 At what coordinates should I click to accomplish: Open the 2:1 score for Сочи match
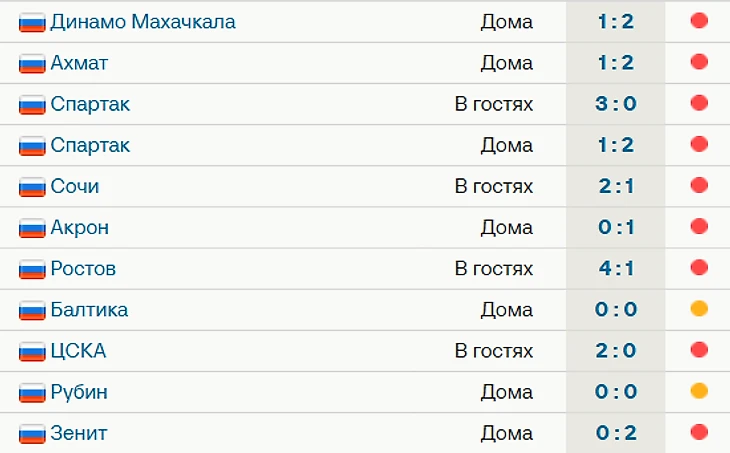616,186
